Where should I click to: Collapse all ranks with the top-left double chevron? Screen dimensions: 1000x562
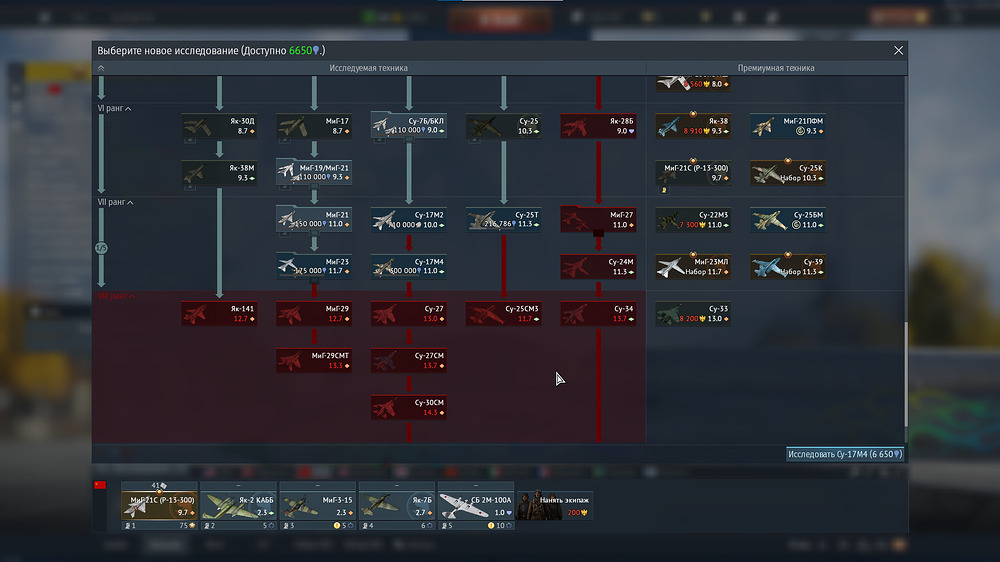pos(100,68)
